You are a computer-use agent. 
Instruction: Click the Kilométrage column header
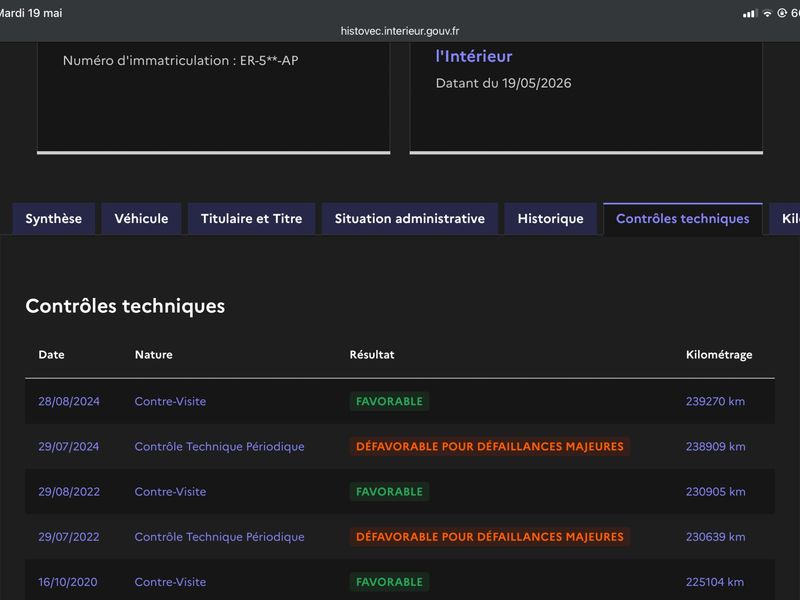pyautogui.click(x=719, y=355)
